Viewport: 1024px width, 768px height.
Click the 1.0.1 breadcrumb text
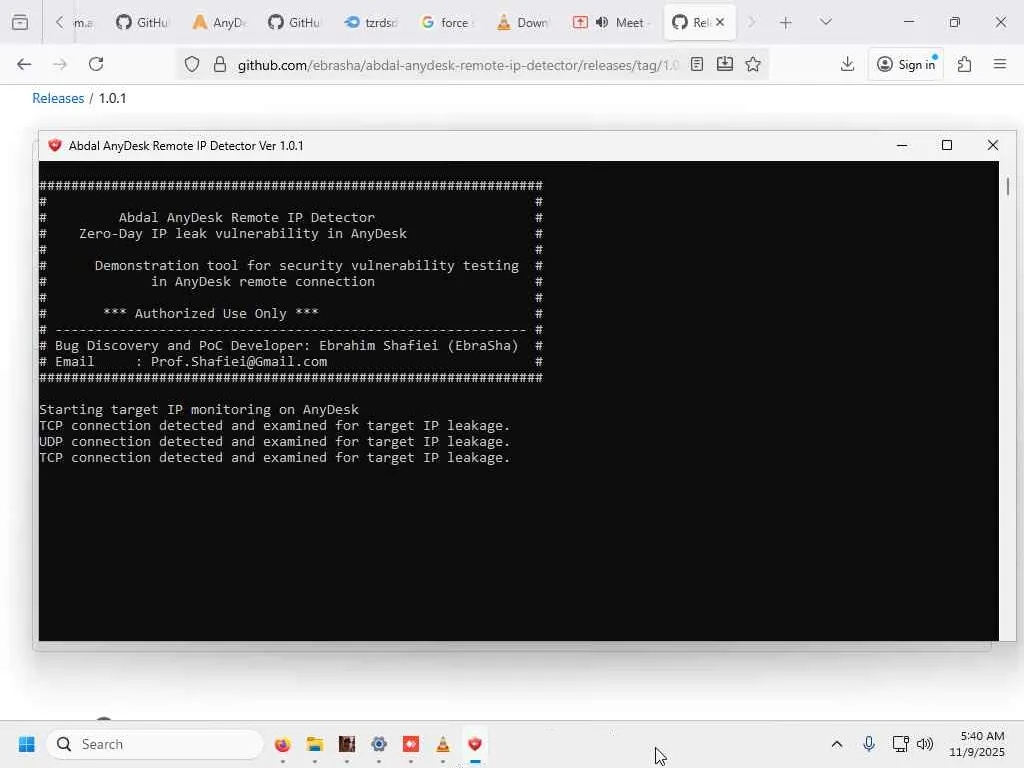pyautogui.click(x=112, y=98)
